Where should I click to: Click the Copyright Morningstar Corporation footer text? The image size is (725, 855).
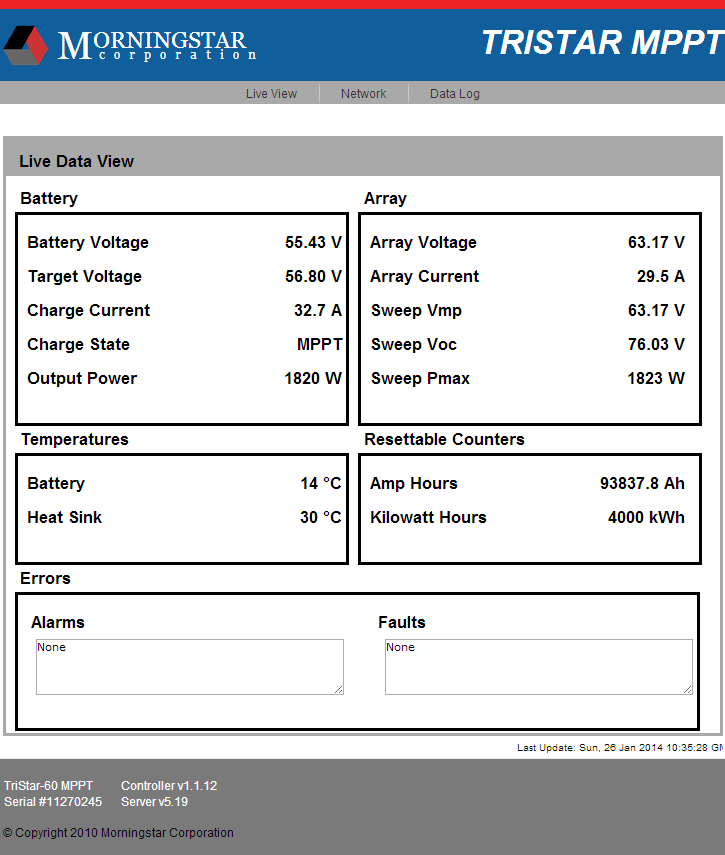118,833
